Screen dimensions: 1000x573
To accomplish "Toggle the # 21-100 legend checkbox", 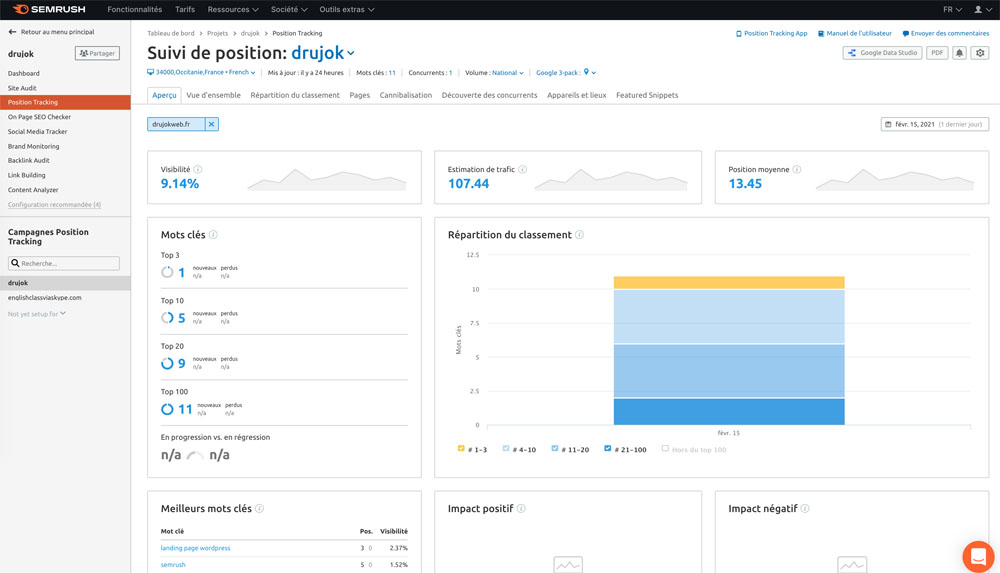I will coord(608,449).
